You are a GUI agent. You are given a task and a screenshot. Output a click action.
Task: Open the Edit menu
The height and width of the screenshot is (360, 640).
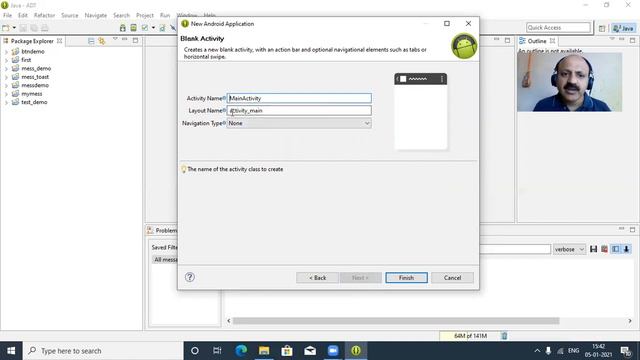click(22, 15)
